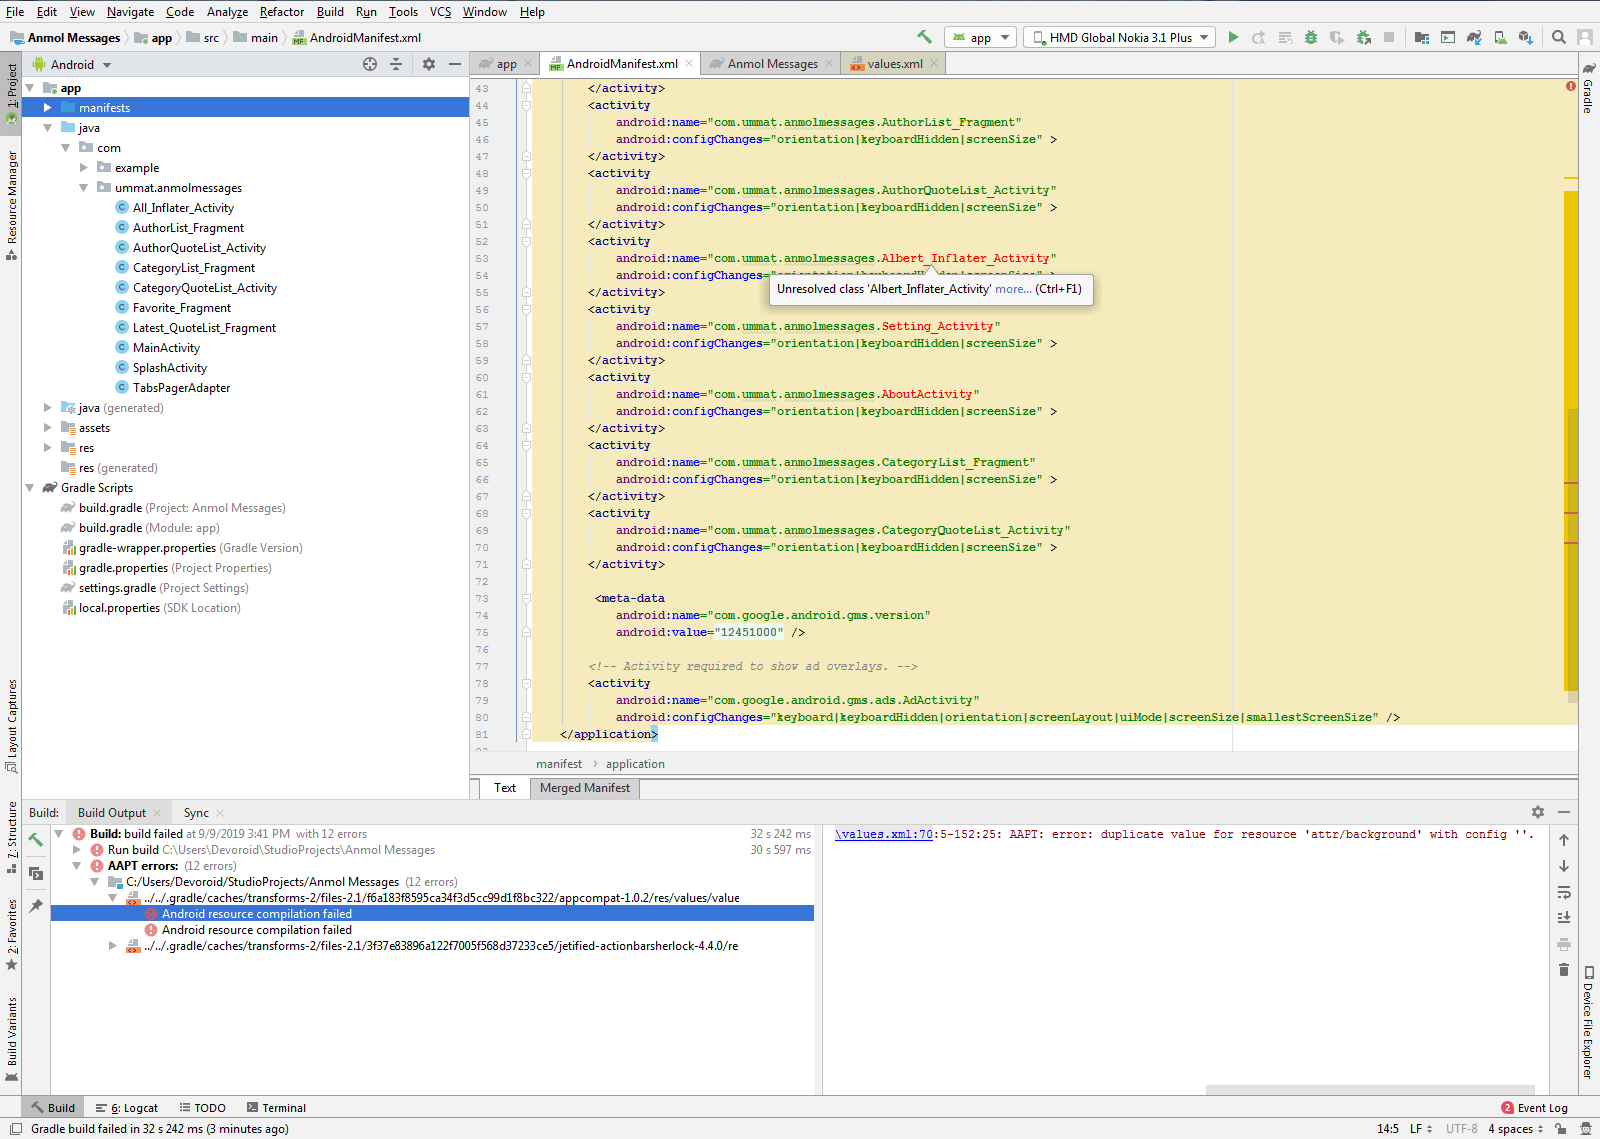Open Build Output settings gear icon
This screenshot has width=1600, height=1139.
(x=1537, y=812)
